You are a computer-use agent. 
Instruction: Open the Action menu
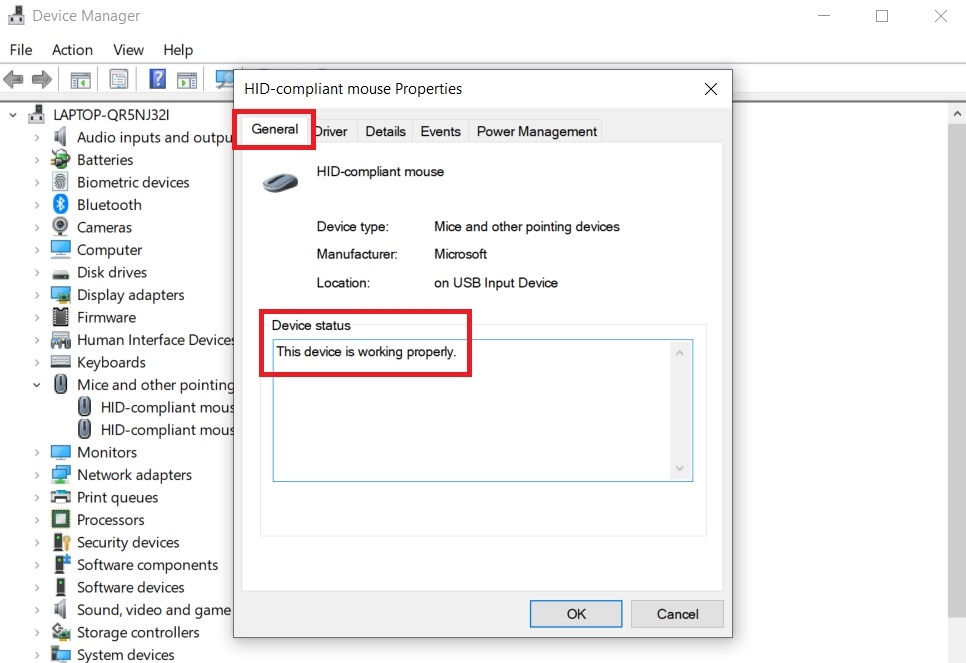click(x=72, y=50)
